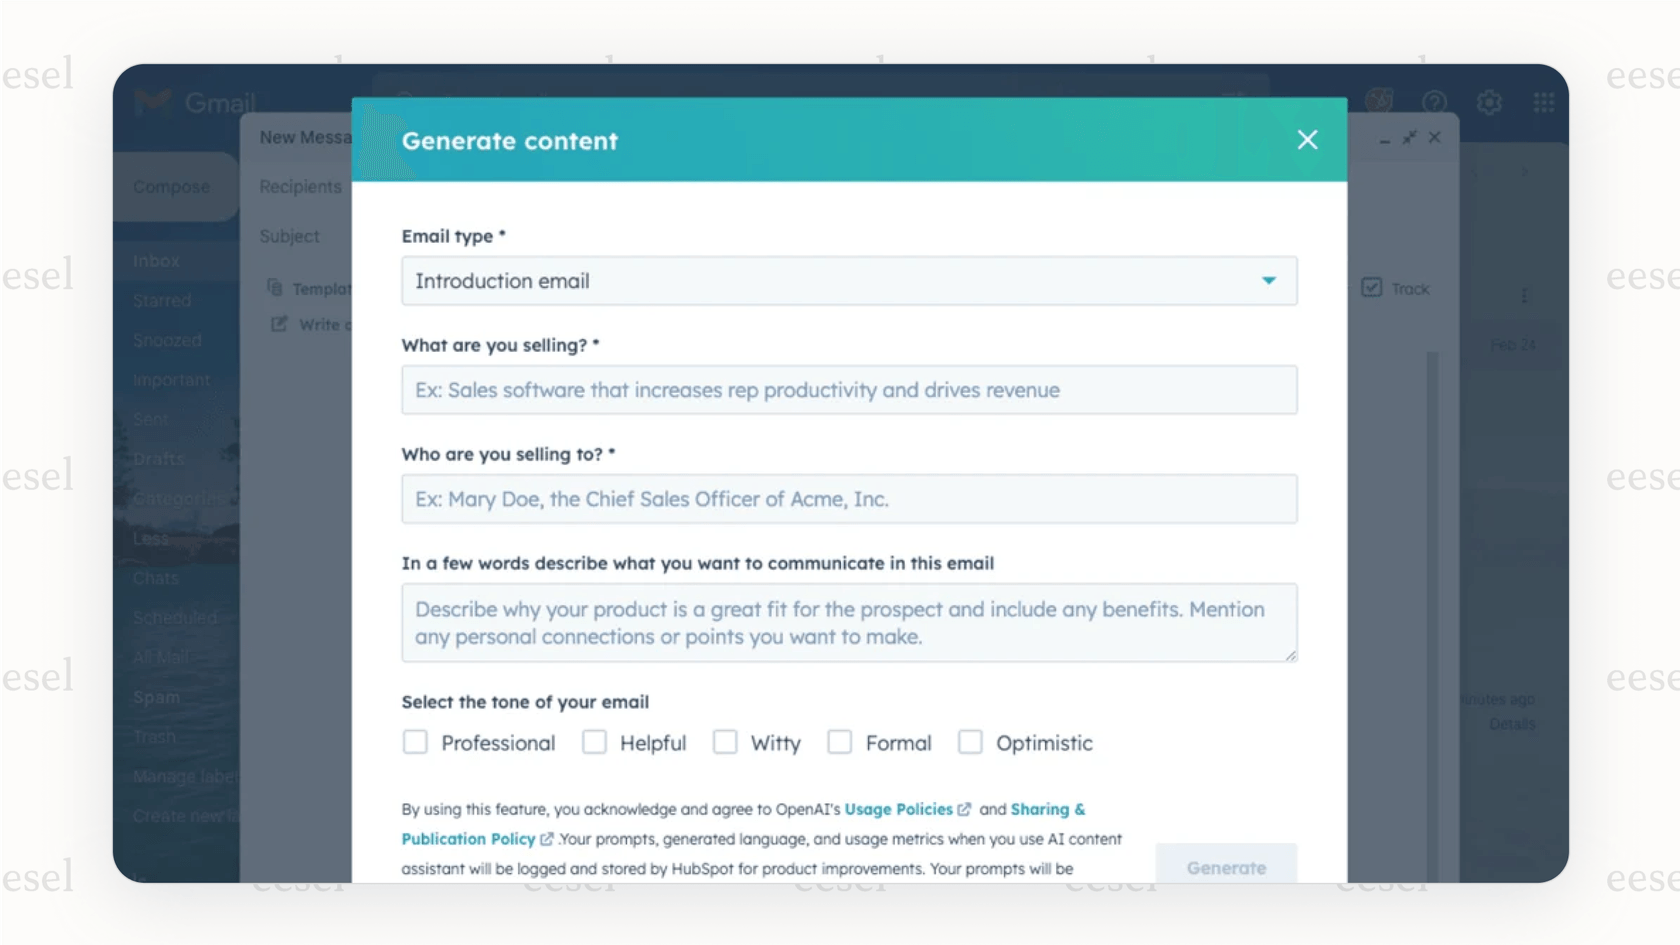
Task: Open Gmail settings with the gear icon
Action: coord(1489,102)
